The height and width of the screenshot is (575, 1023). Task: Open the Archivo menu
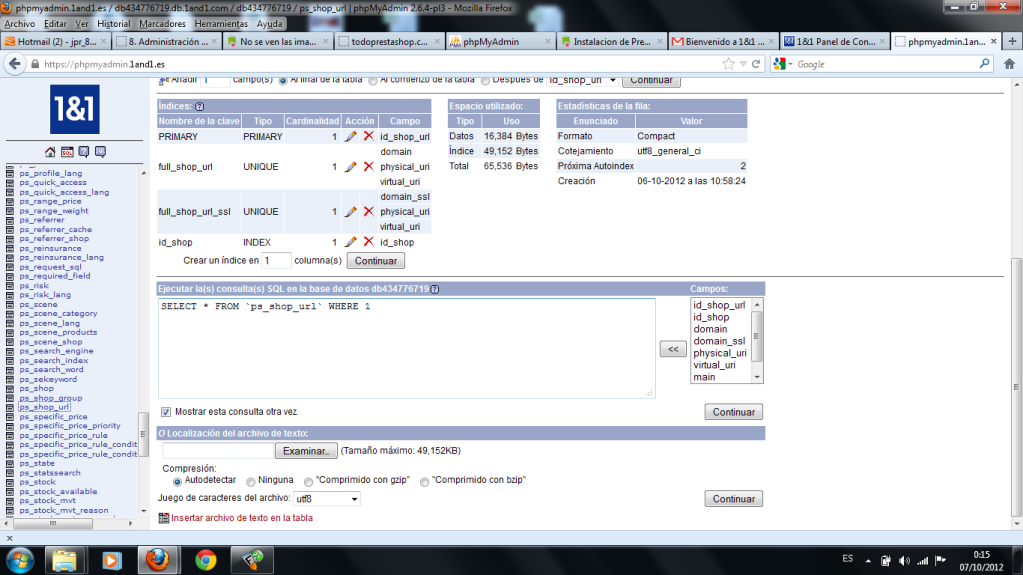pos(20,23)
